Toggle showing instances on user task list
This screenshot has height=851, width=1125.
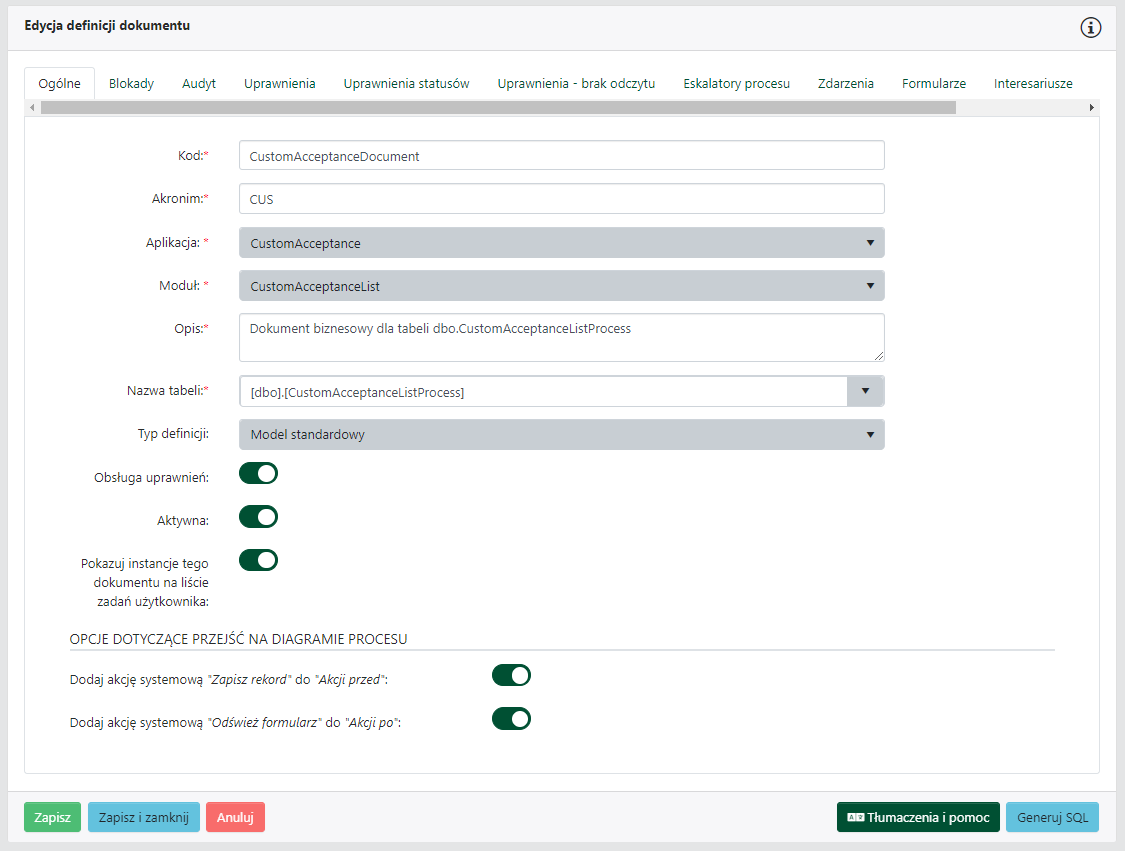258,560
